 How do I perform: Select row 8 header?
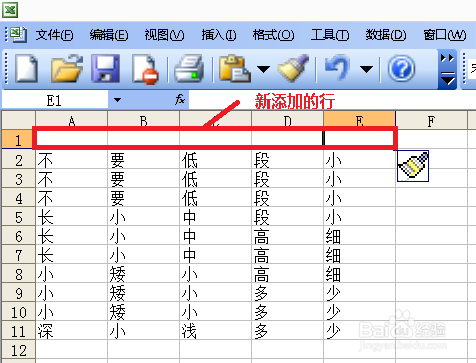pos(19,274)
